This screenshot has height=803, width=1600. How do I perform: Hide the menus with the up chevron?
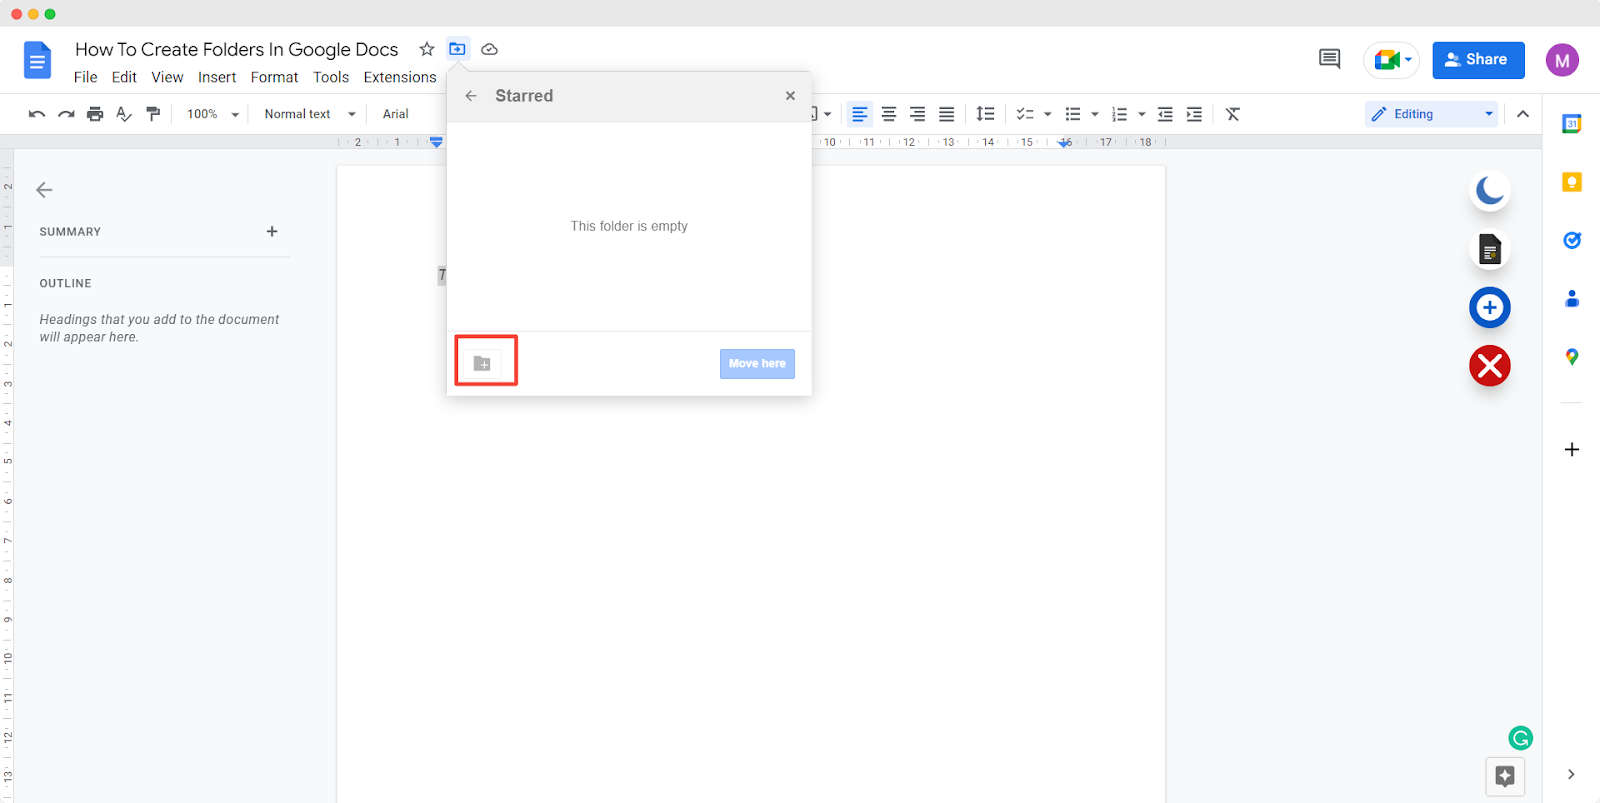pyautogui.click(x=1523, y=114)
